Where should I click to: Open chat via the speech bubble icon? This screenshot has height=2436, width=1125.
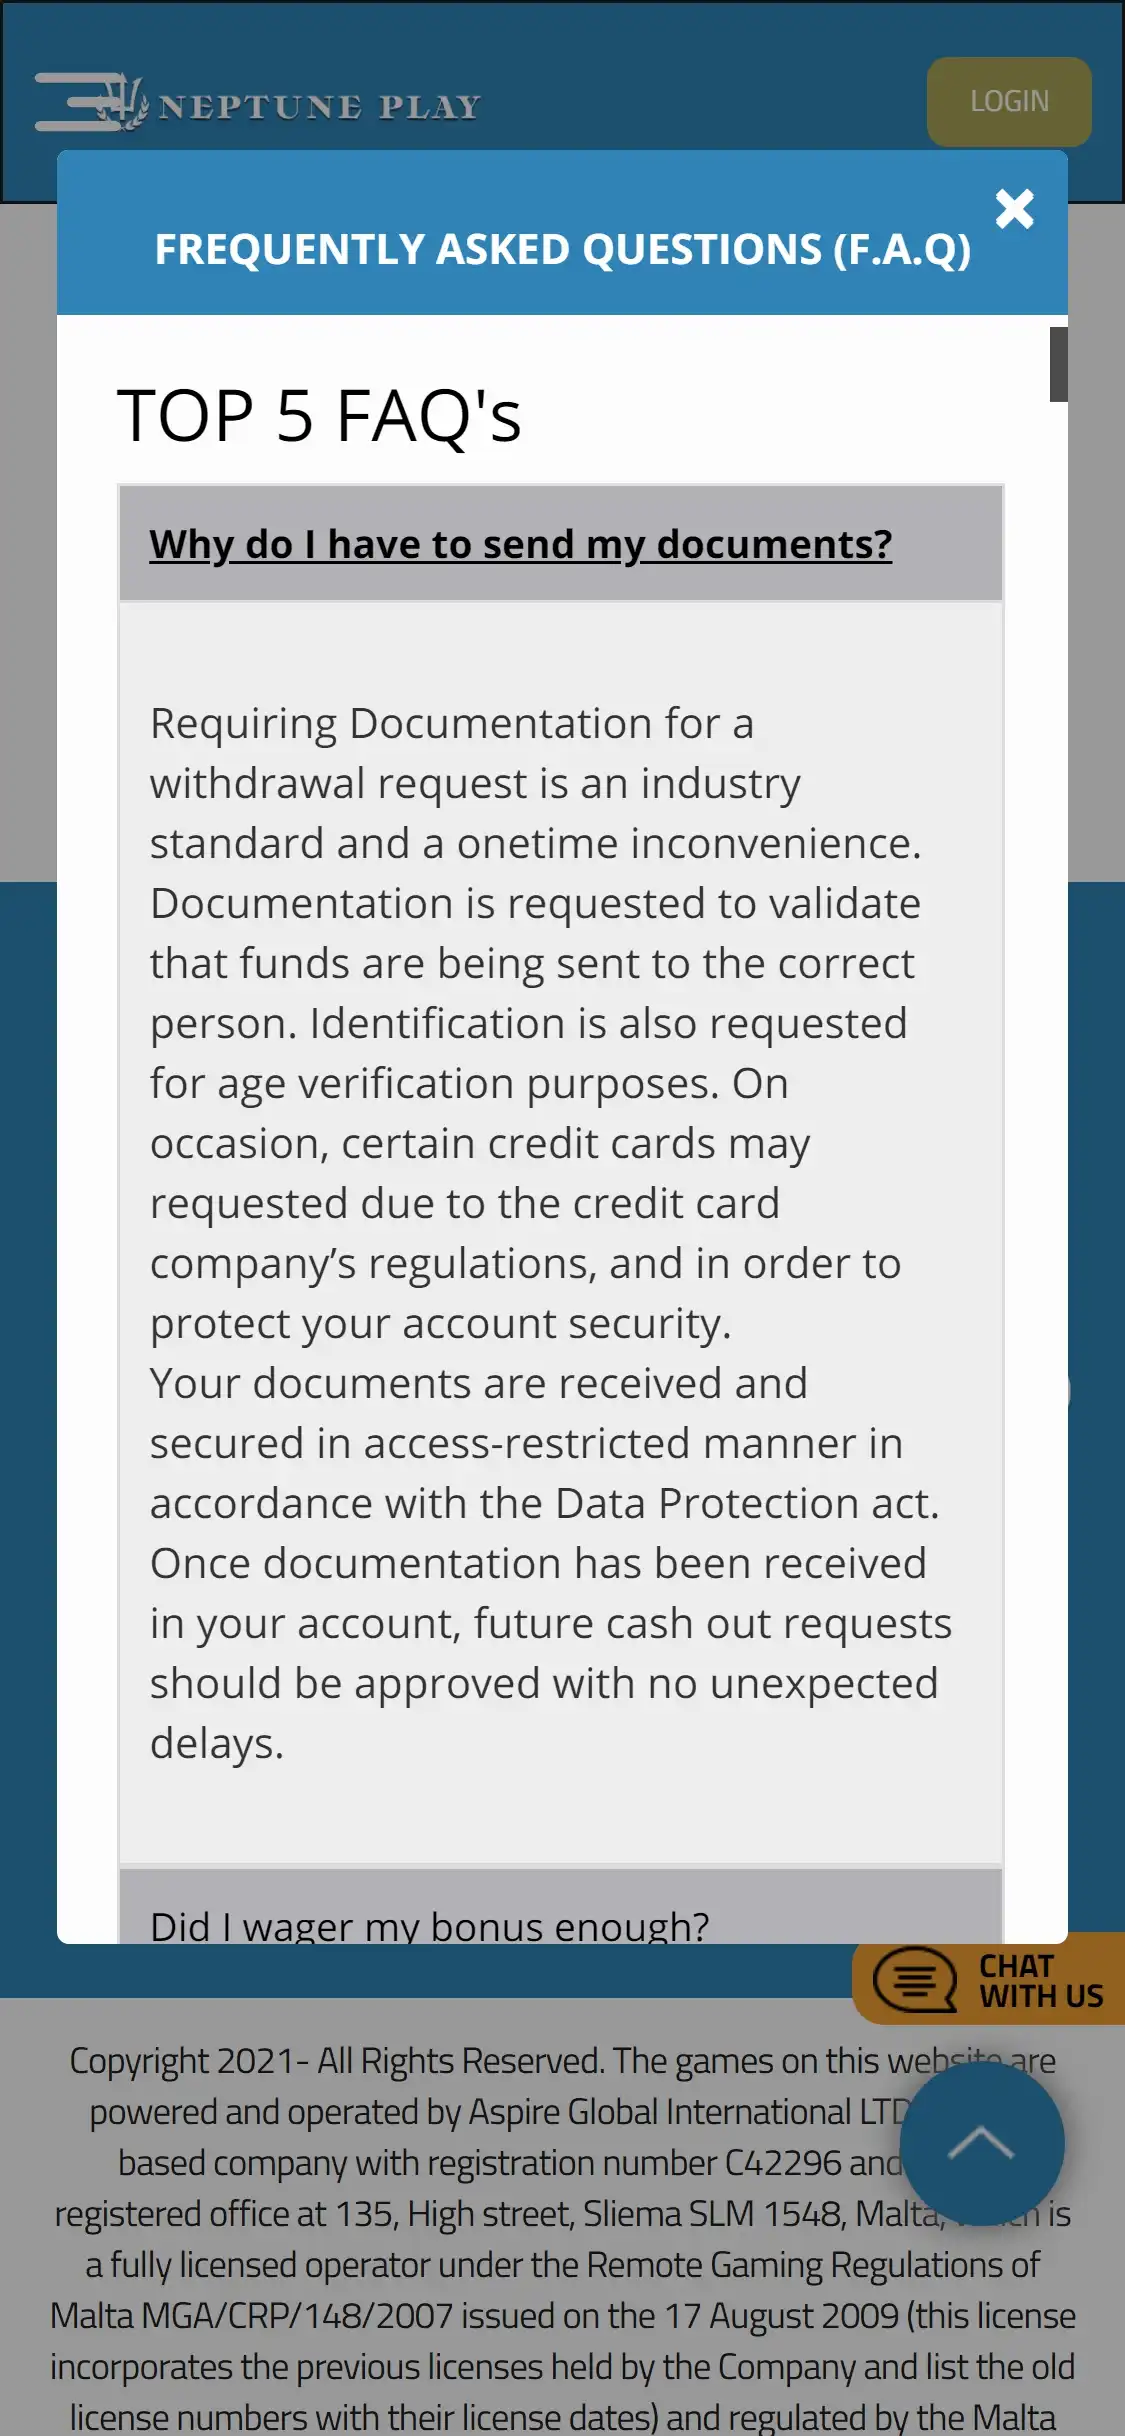tap(914, 1980)
